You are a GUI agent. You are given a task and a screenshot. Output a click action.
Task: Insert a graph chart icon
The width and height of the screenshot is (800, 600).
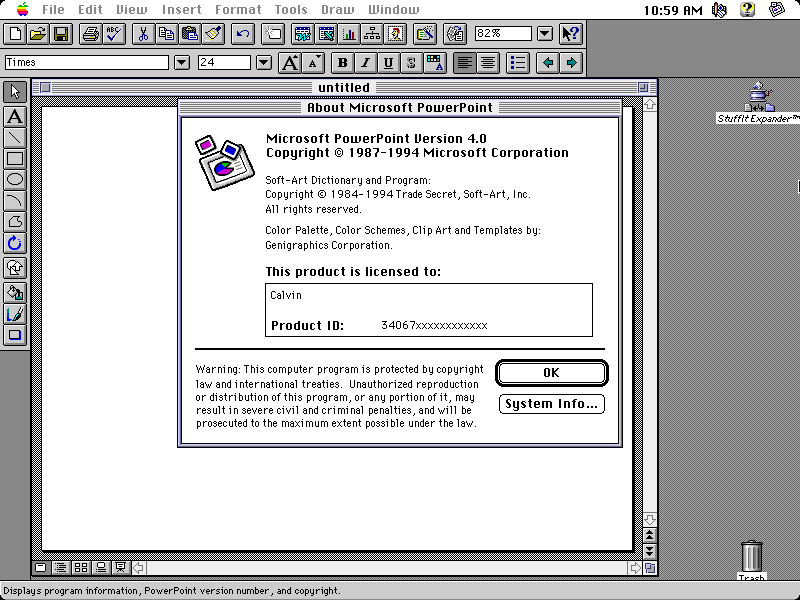[x=349, y=34]
